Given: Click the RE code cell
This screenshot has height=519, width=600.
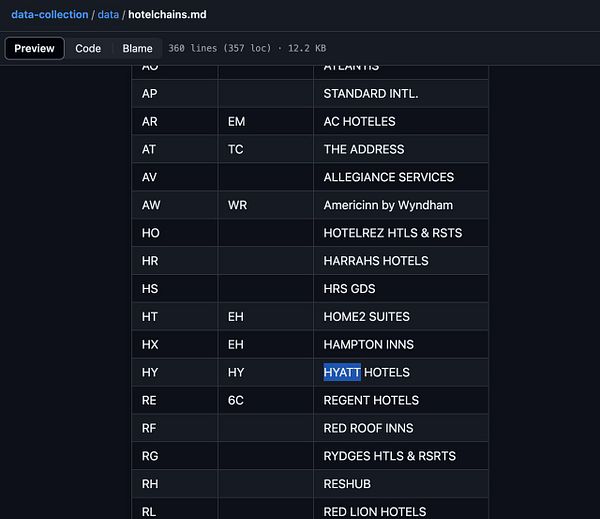Looking at the screenshot, I should 175,400.
